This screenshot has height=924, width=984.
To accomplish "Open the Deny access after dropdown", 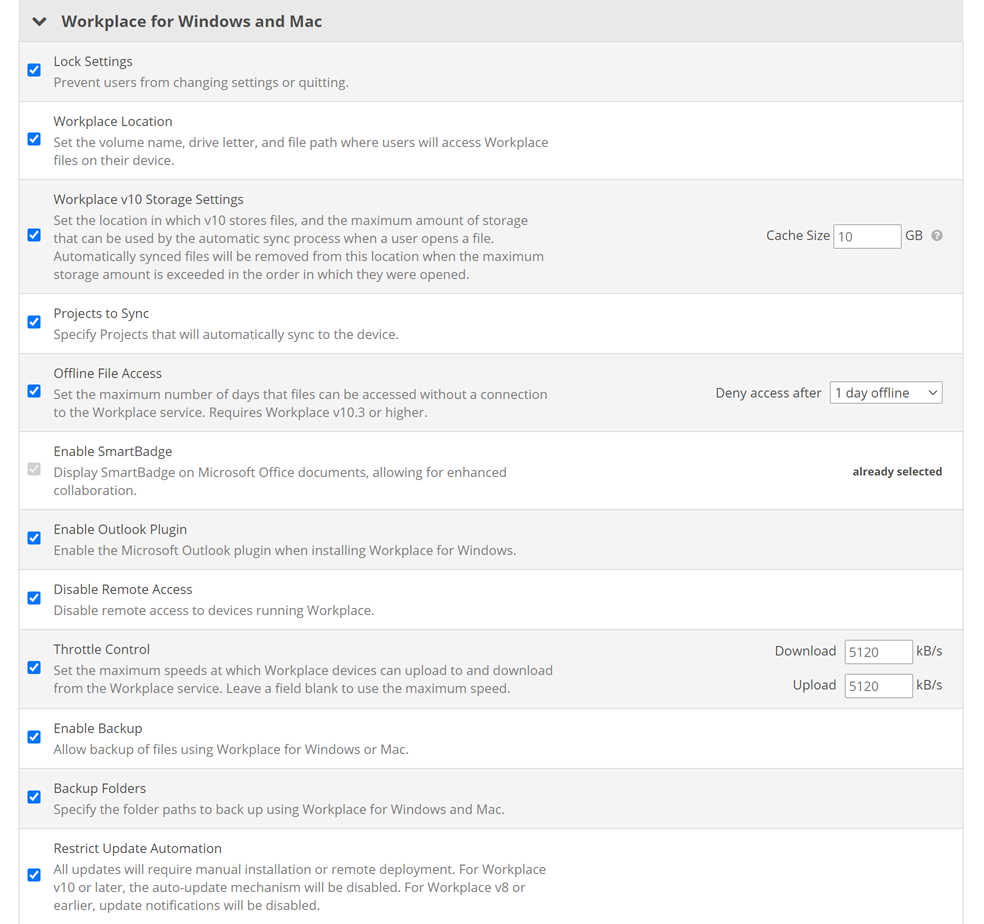I will point(885,393).
